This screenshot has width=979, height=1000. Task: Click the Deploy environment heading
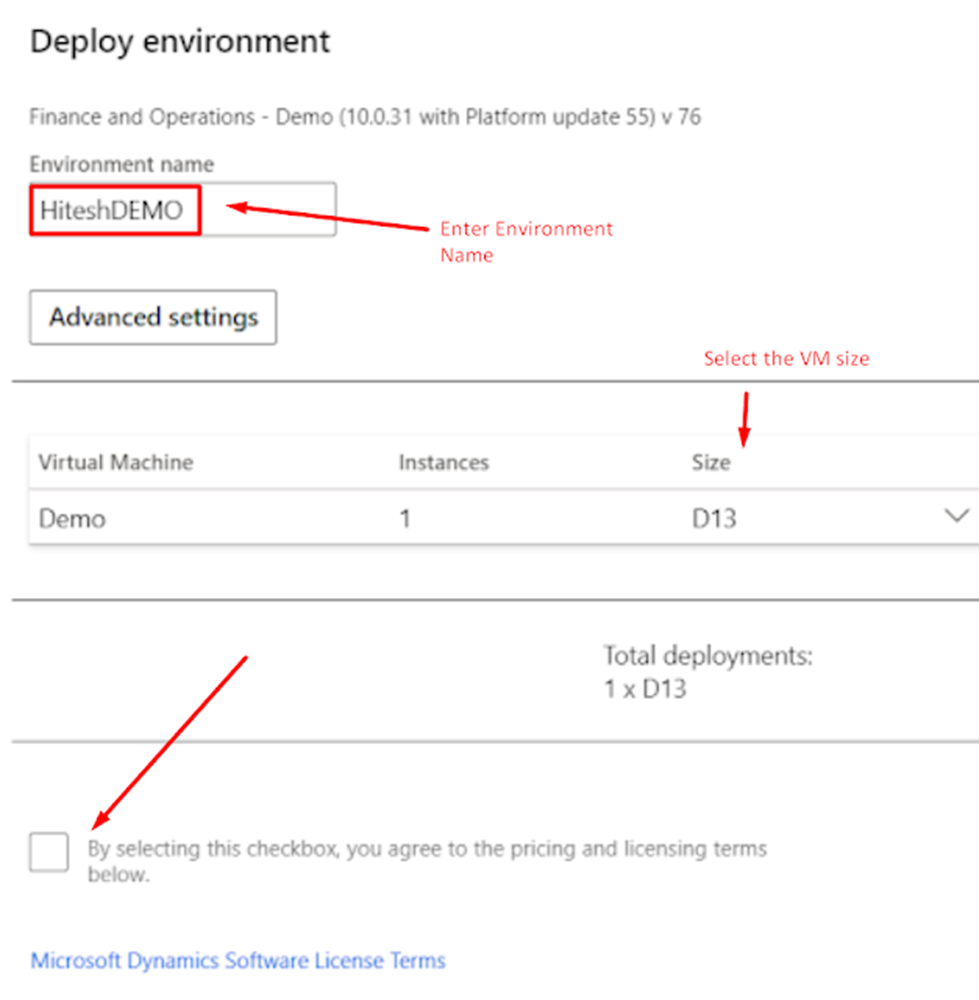[x=180, y=42]
